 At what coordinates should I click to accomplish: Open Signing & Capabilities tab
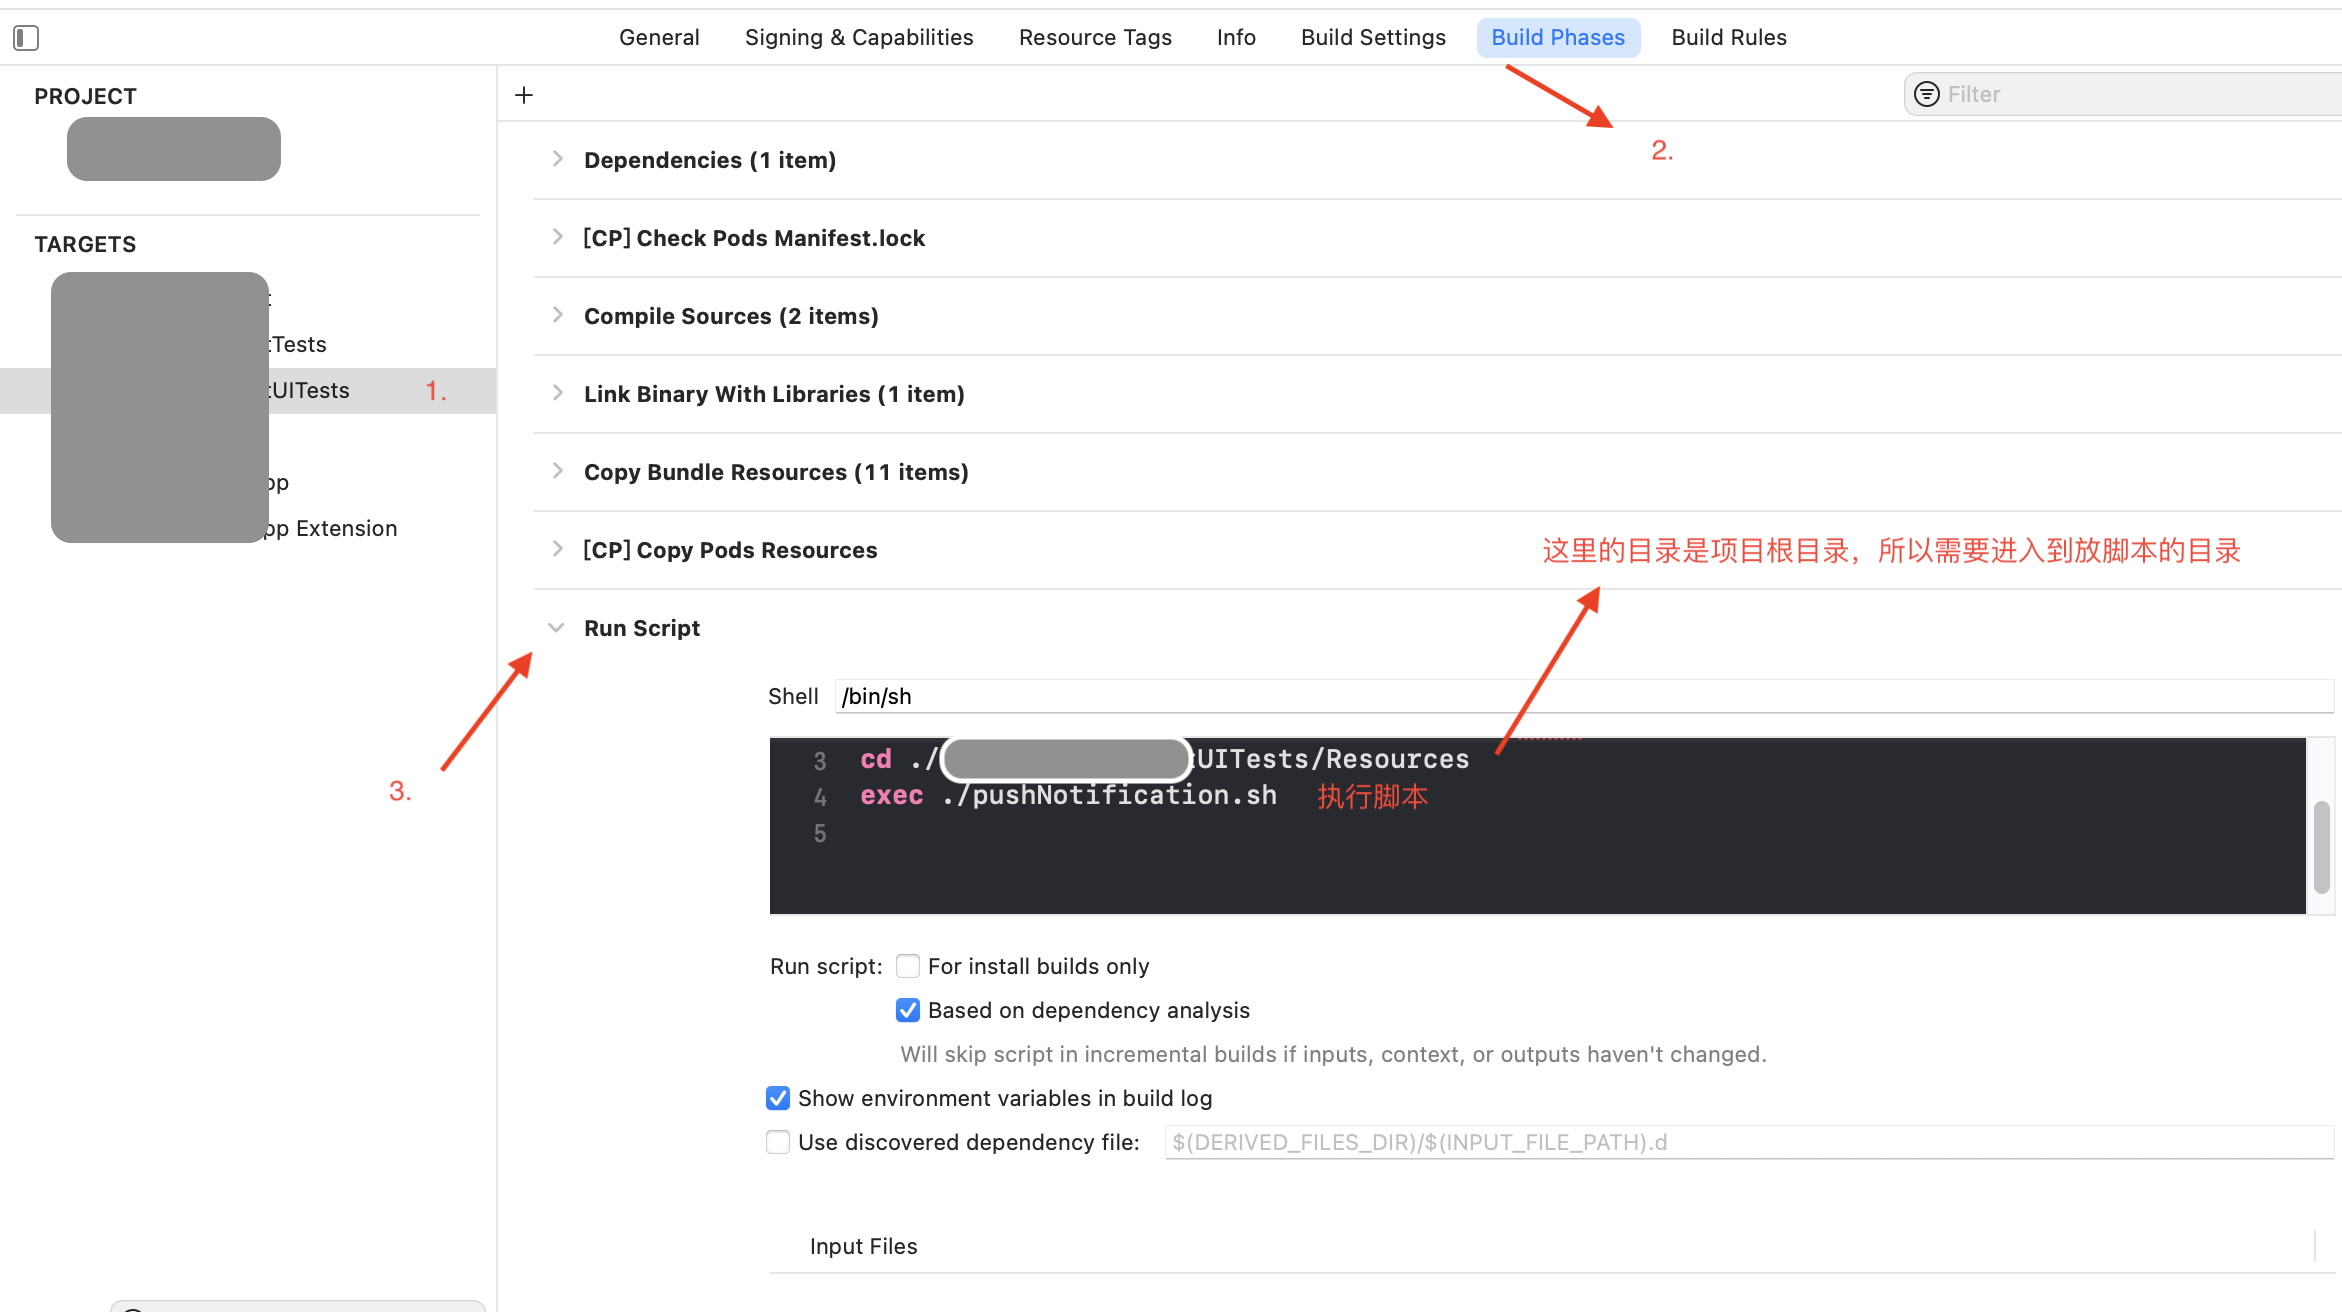coord(859,38)
